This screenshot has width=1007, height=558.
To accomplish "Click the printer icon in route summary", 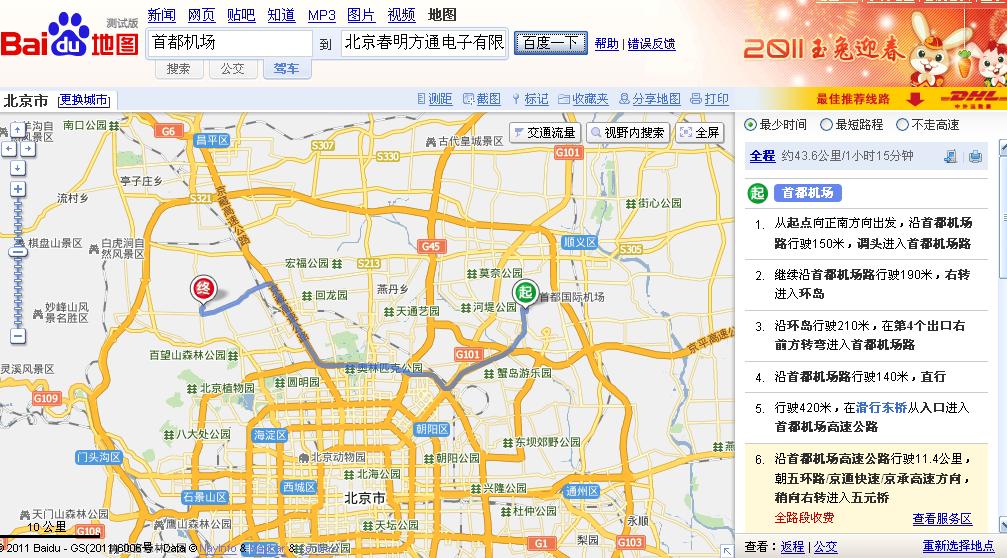I will pos(975,156).
